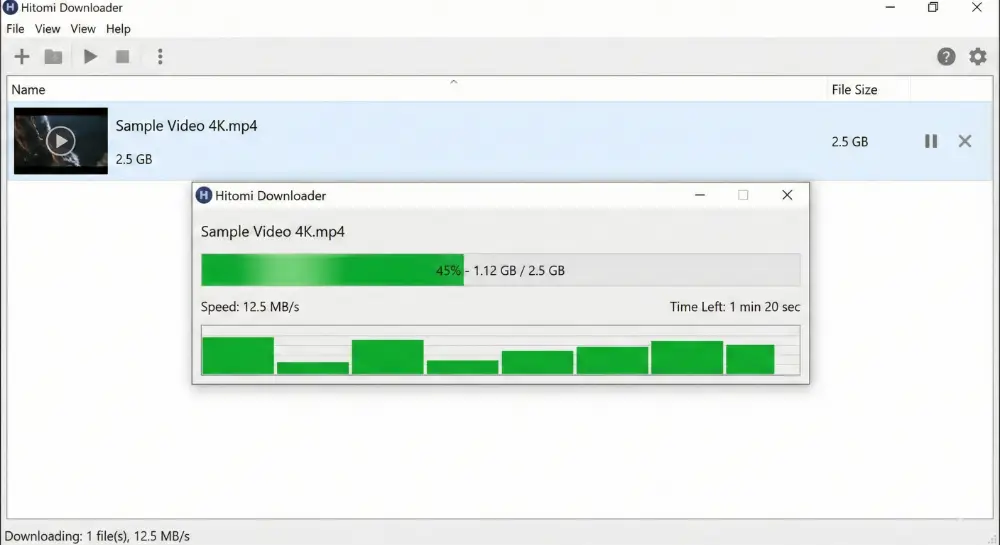Open the downloads folder icon in toolbar

coord(54,57)
